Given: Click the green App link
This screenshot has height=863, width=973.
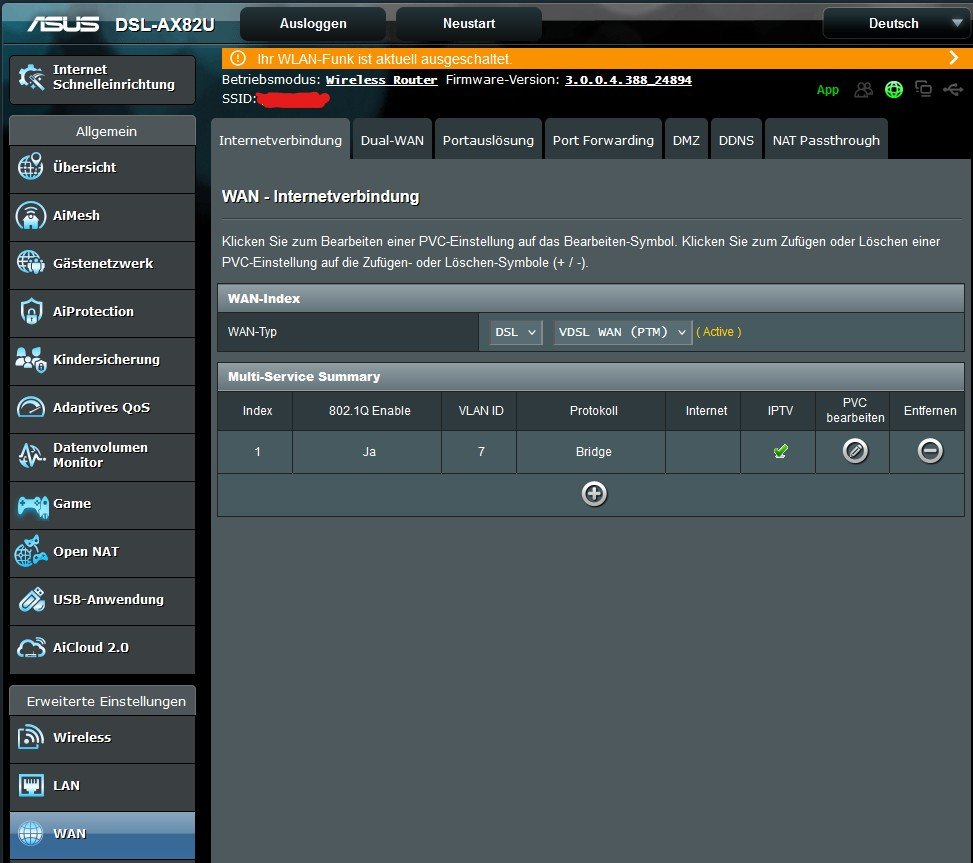Looking at the screenshot, I should pos(828,90).
